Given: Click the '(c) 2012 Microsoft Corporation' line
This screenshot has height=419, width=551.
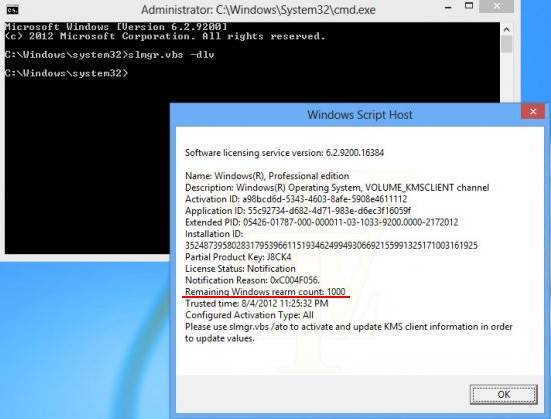Looking at the screenshot, I should [165, 36].
